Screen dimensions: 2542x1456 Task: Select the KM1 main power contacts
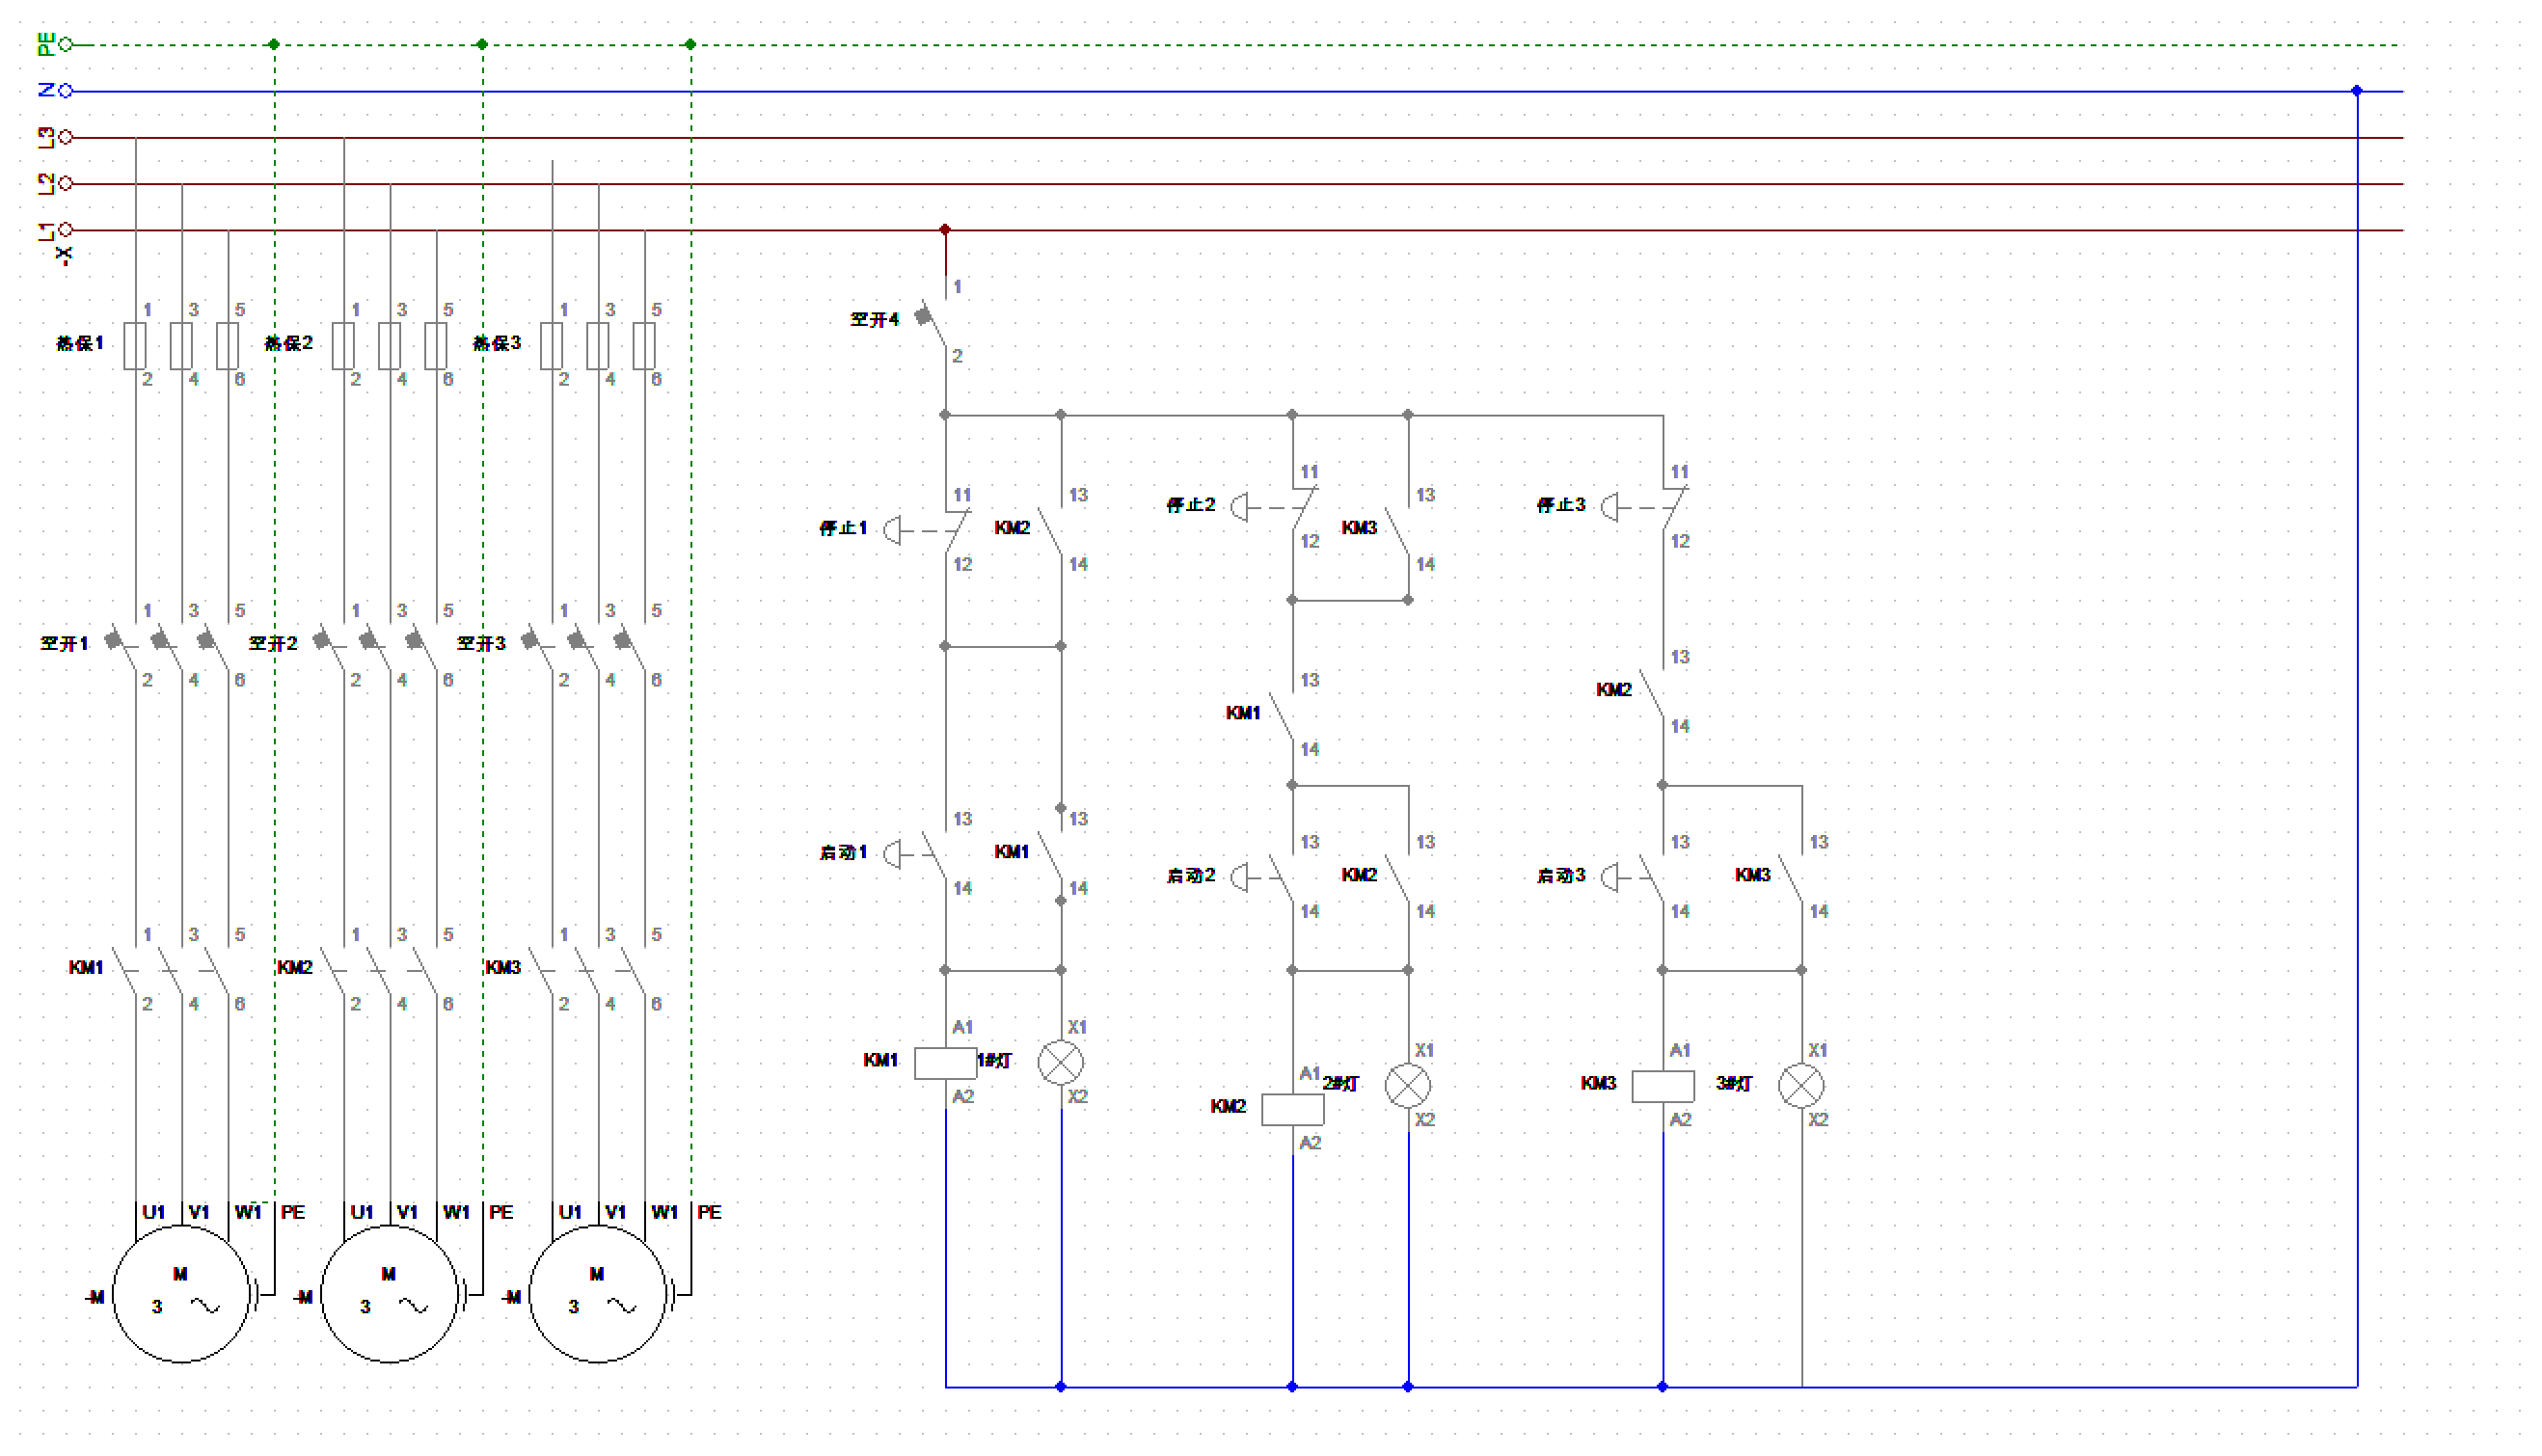[x=172, y=970]
